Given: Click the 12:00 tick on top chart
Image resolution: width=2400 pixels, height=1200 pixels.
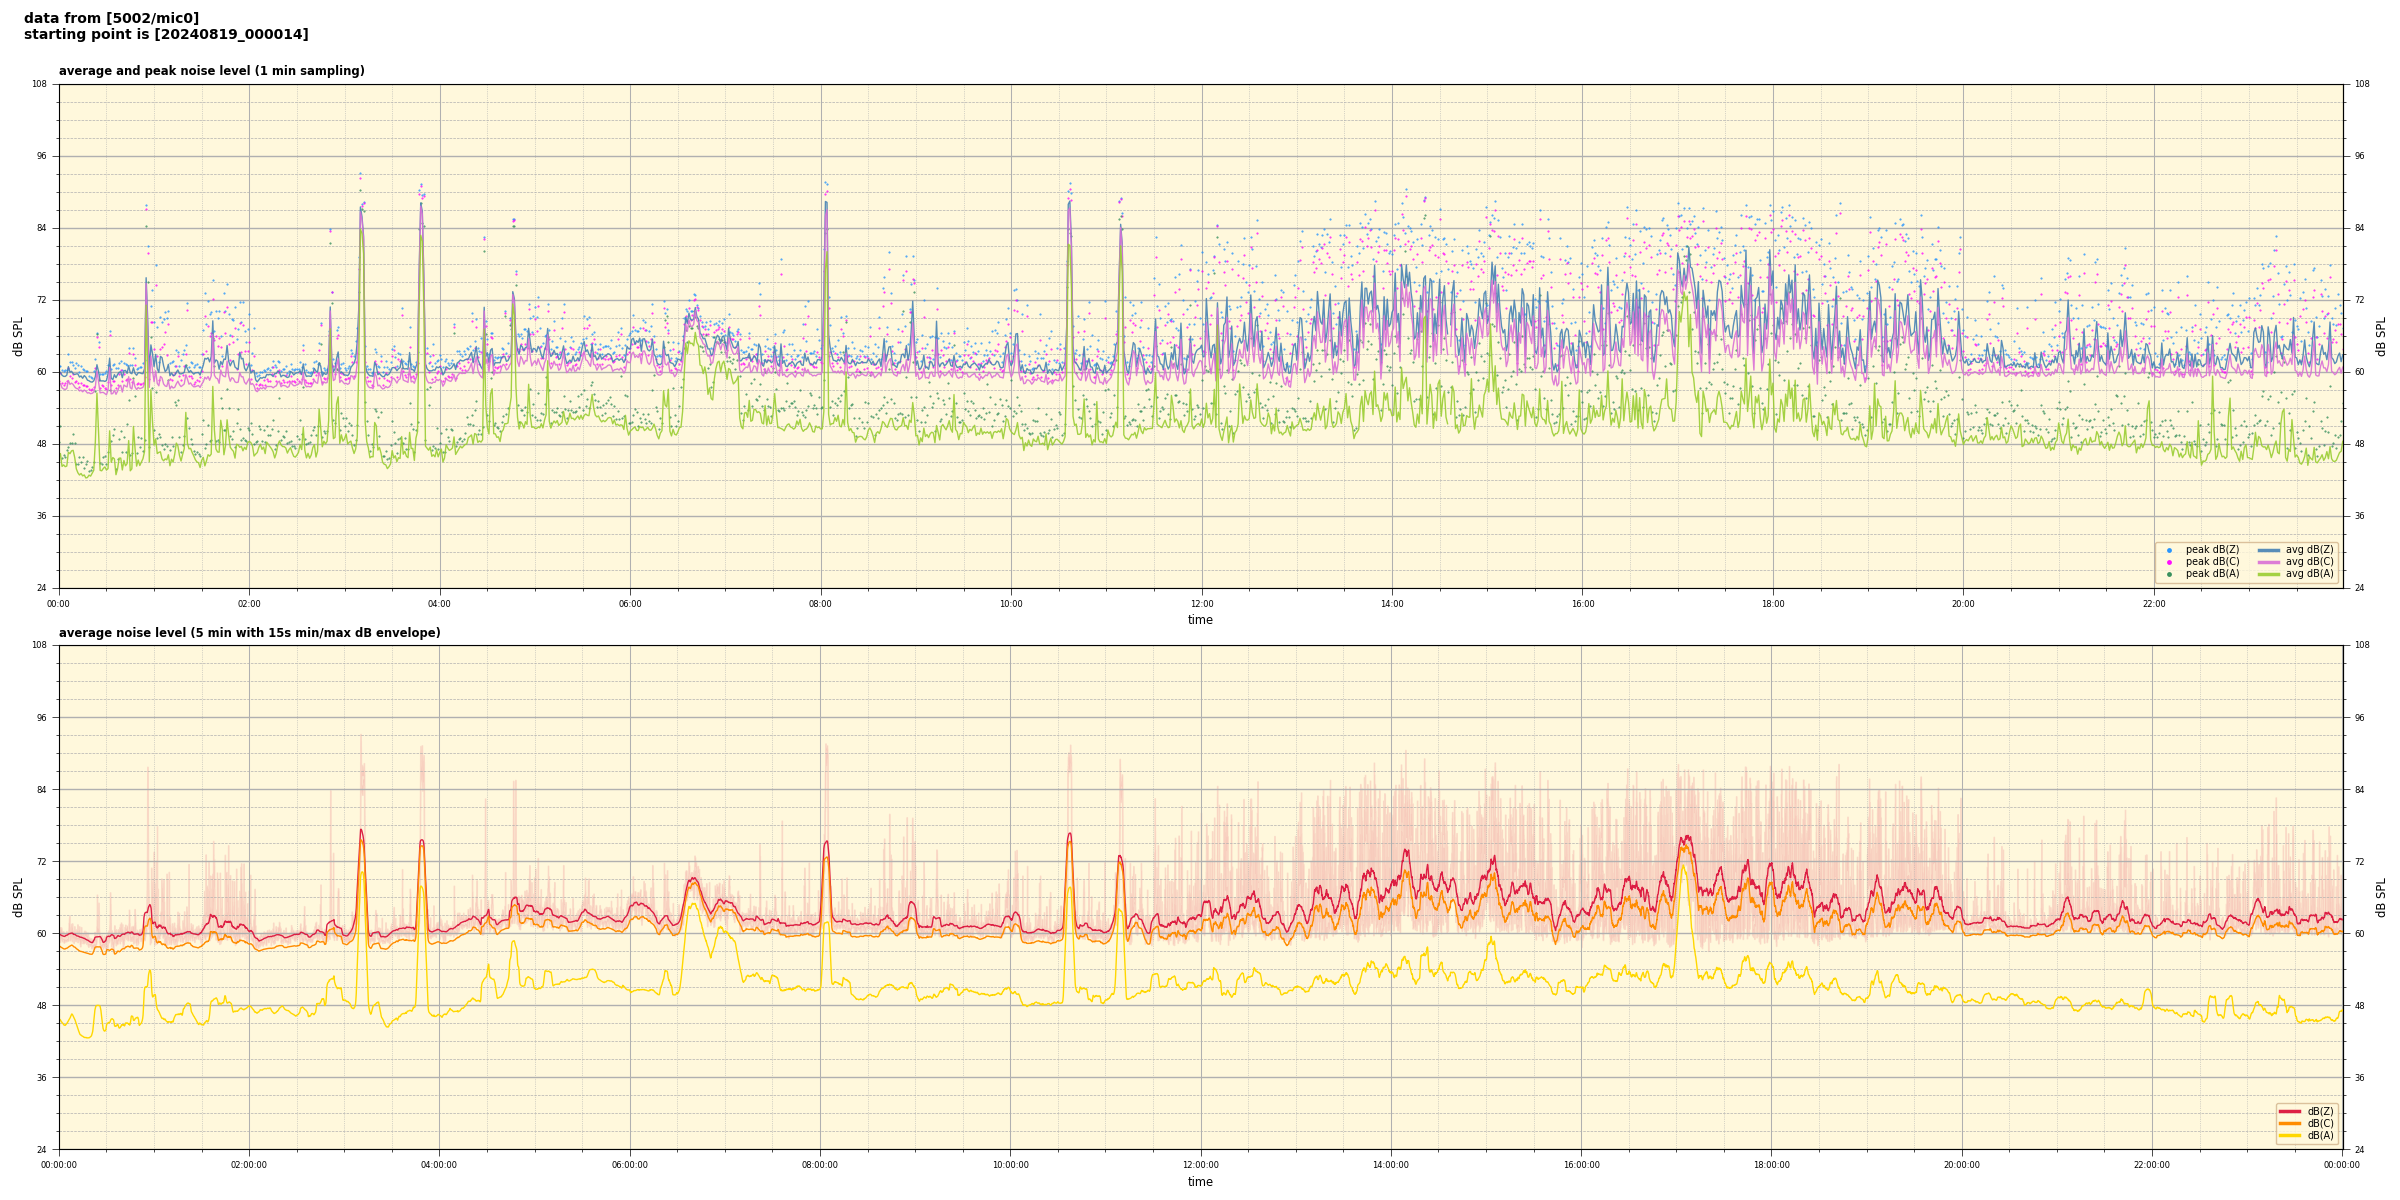Looking at the screenshot, I should coord(1201,604).
